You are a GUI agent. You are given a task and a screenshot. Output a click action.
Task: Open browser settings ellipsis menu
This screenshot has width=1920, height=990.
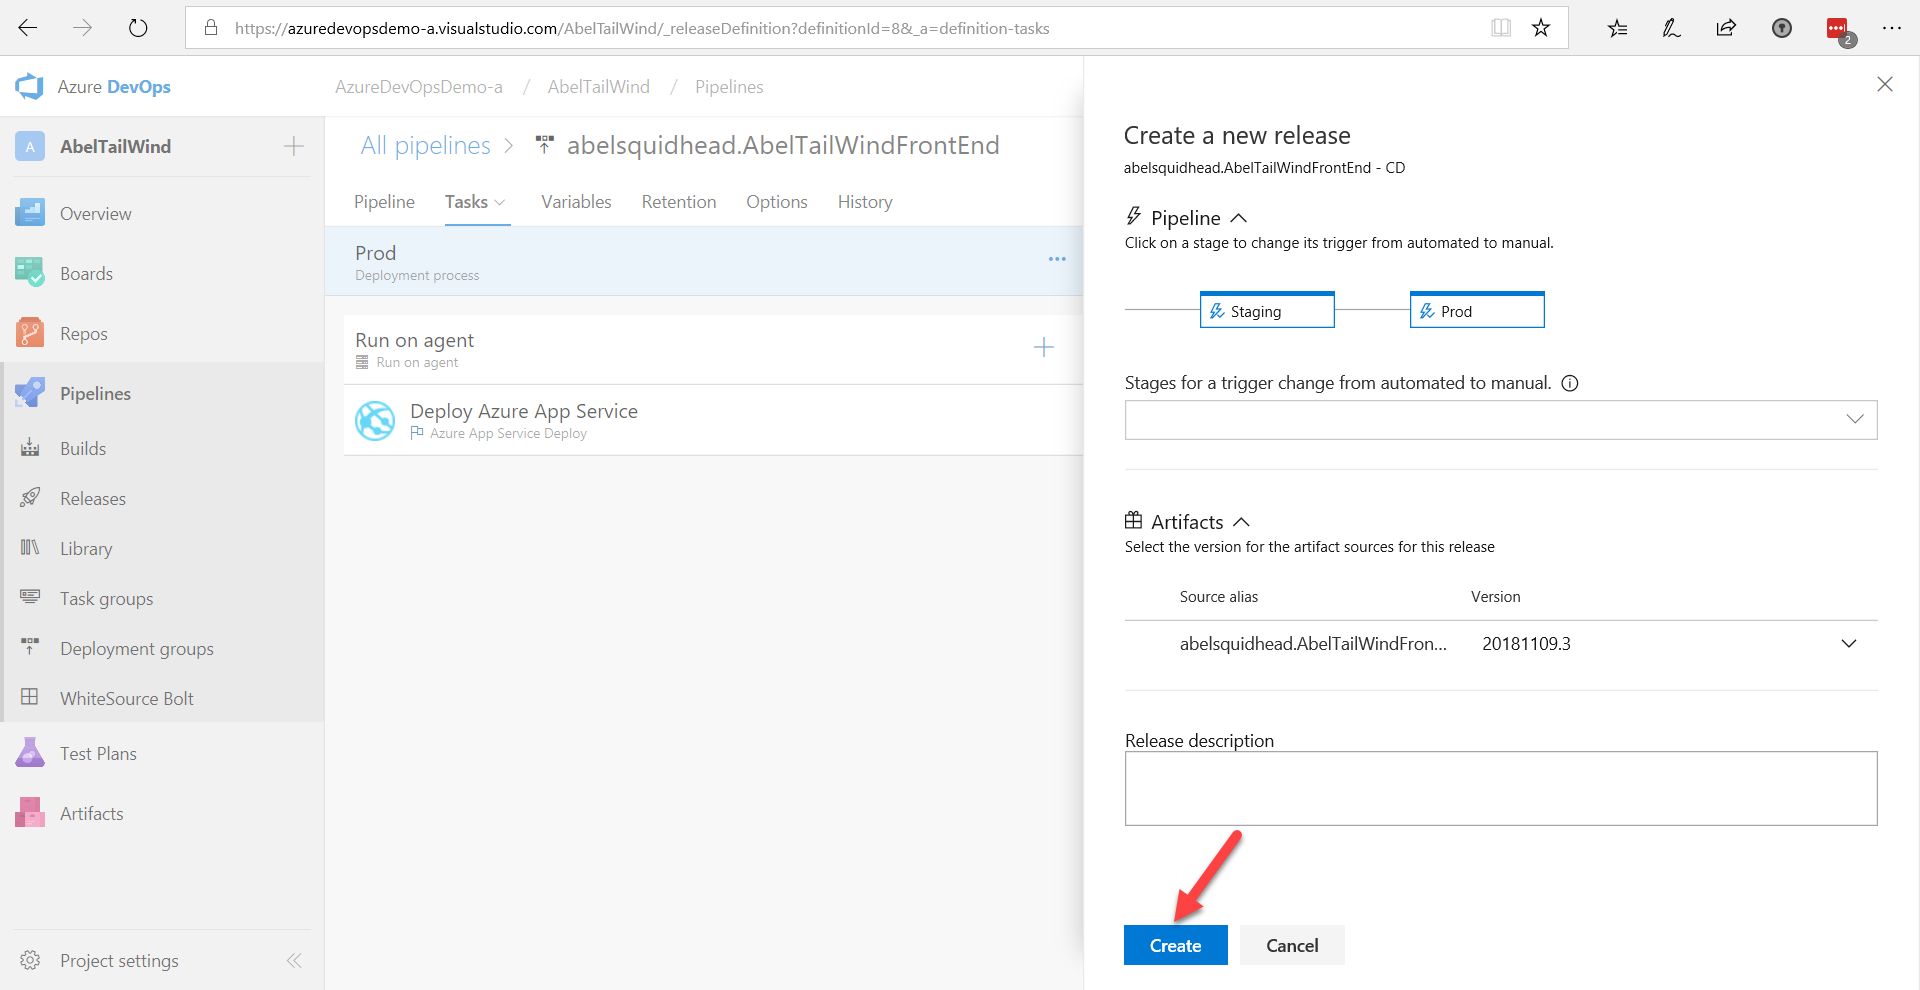click(1892, 28)
